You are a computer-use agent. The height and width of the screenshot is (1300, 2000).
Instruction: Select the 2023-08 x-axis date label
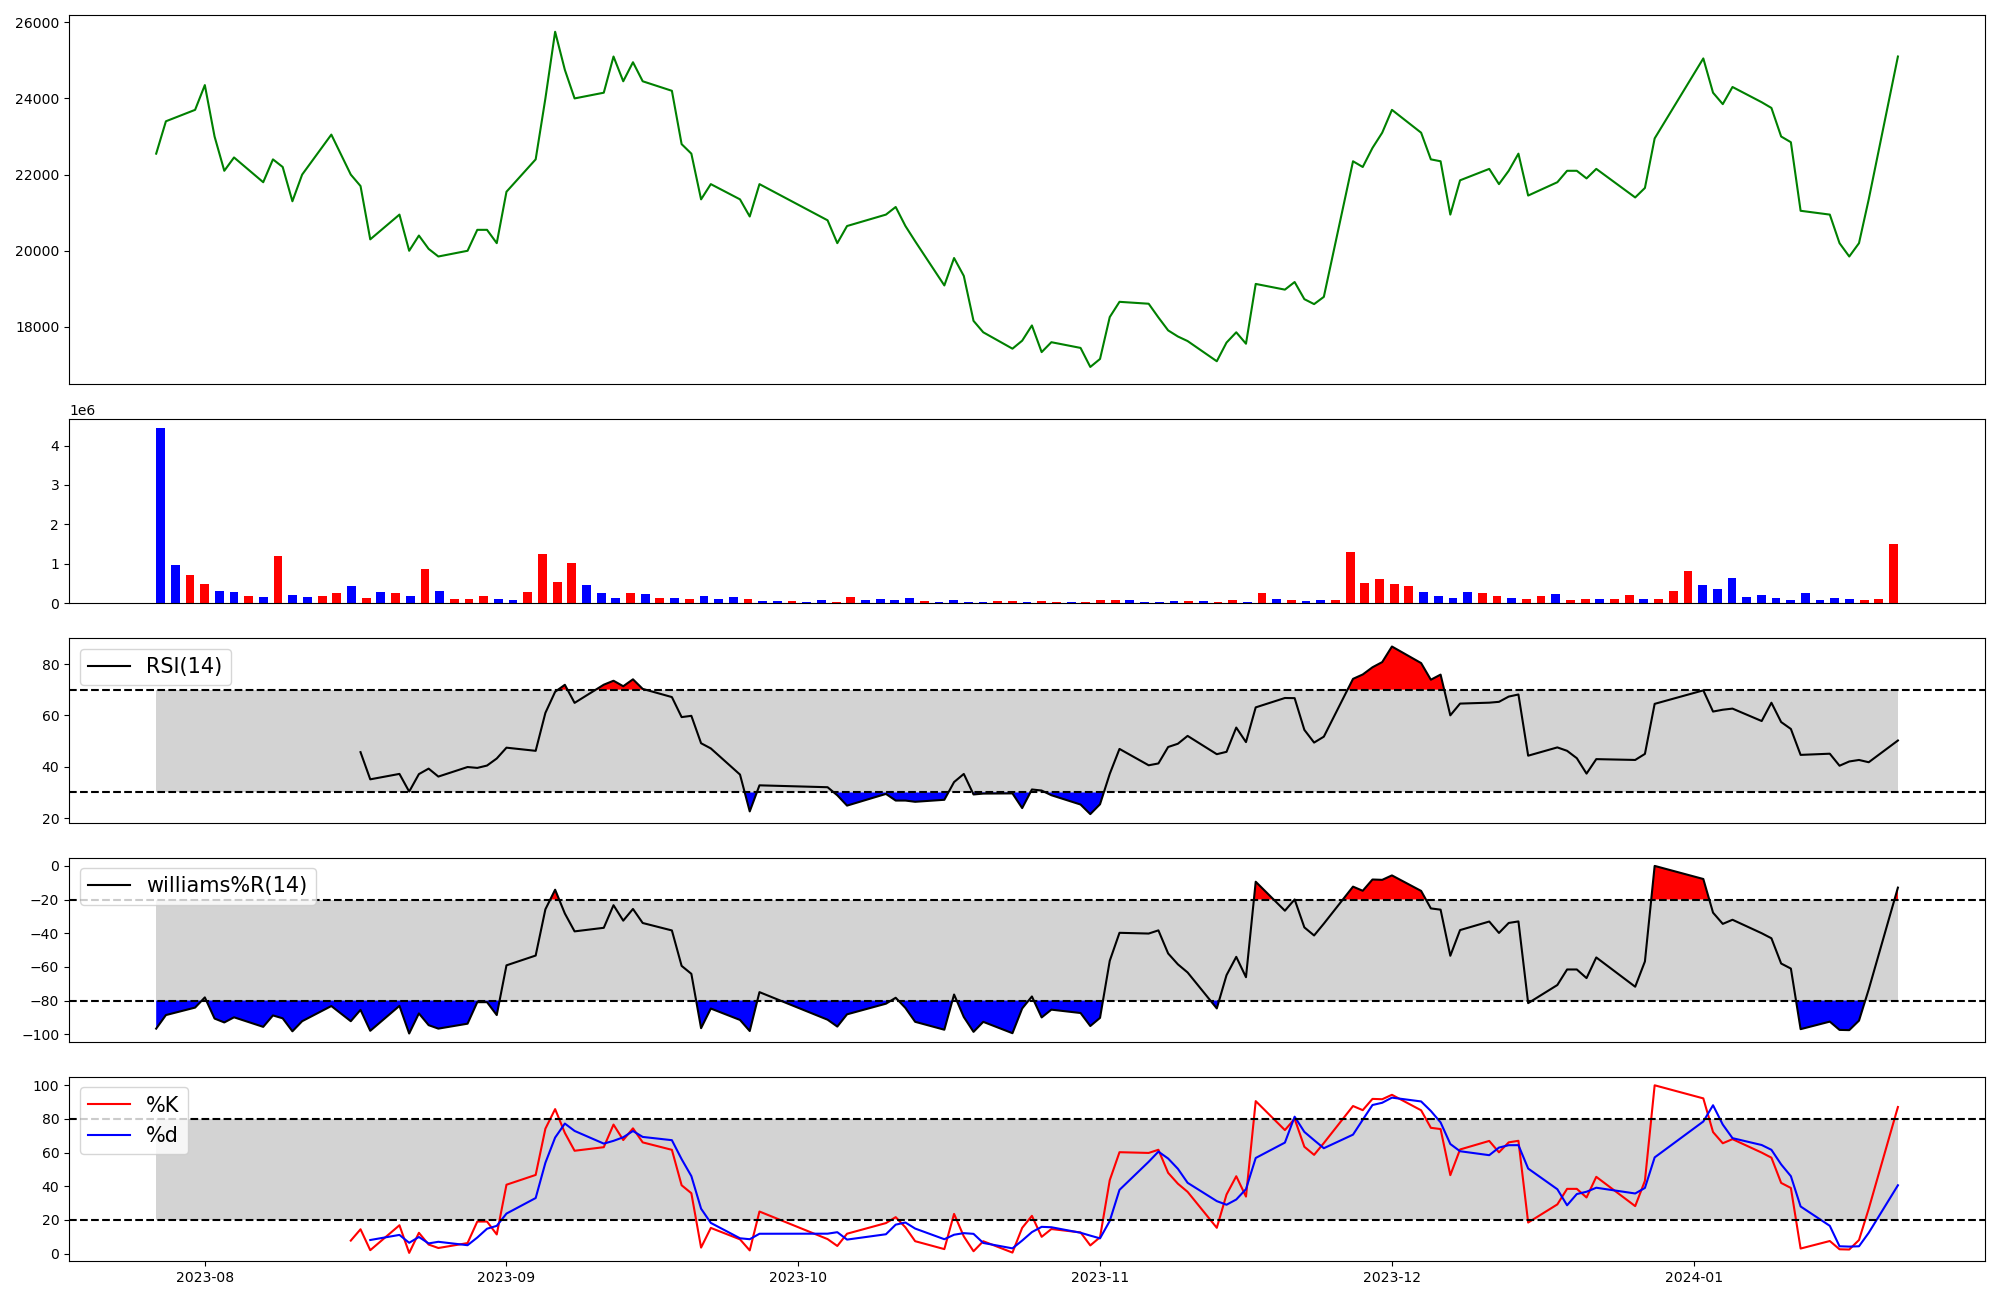[205, 1277]
